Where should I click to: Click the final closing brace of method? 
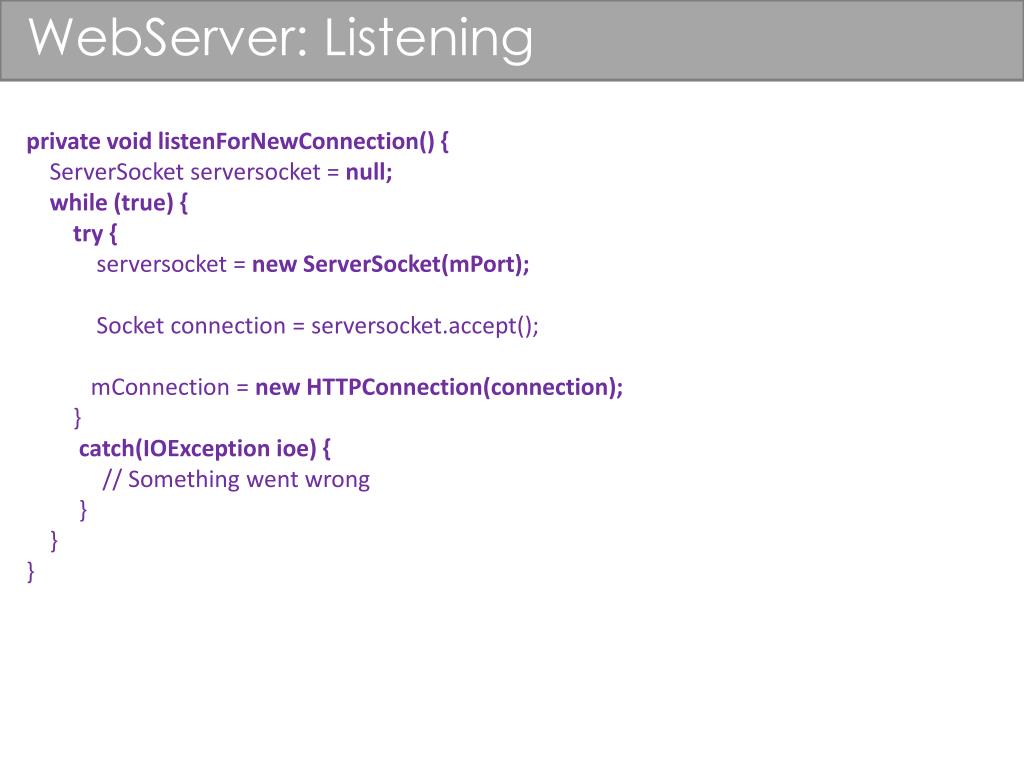[x=31, y=571]
